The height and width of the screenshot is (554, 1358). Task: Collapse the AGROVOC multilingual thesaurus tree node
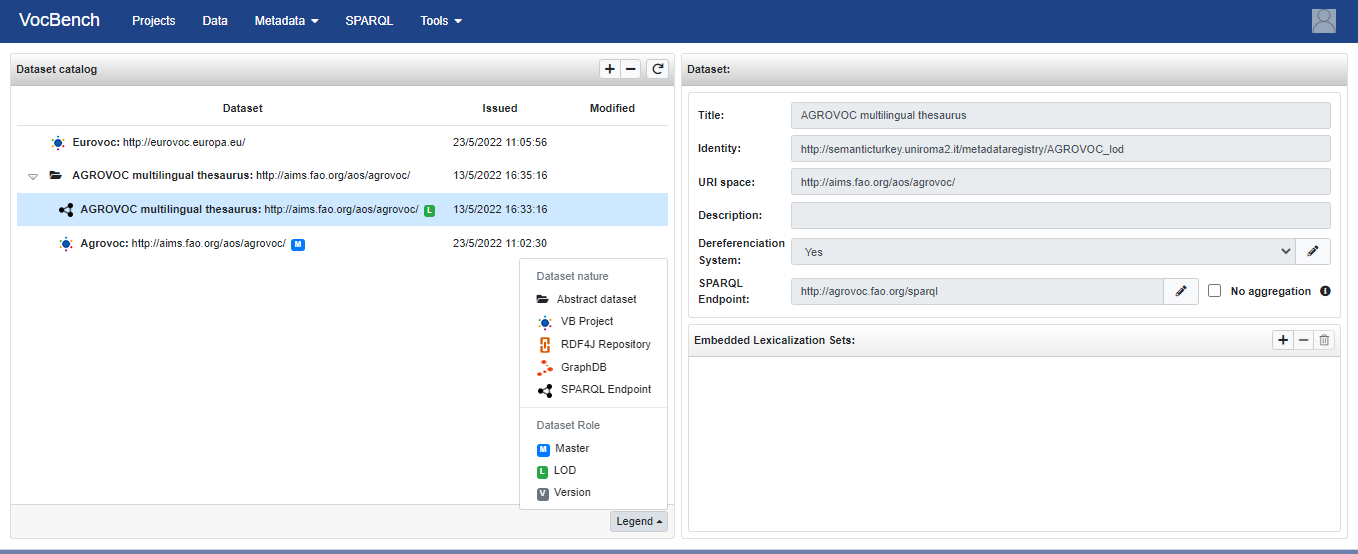(x=33, y=176)
